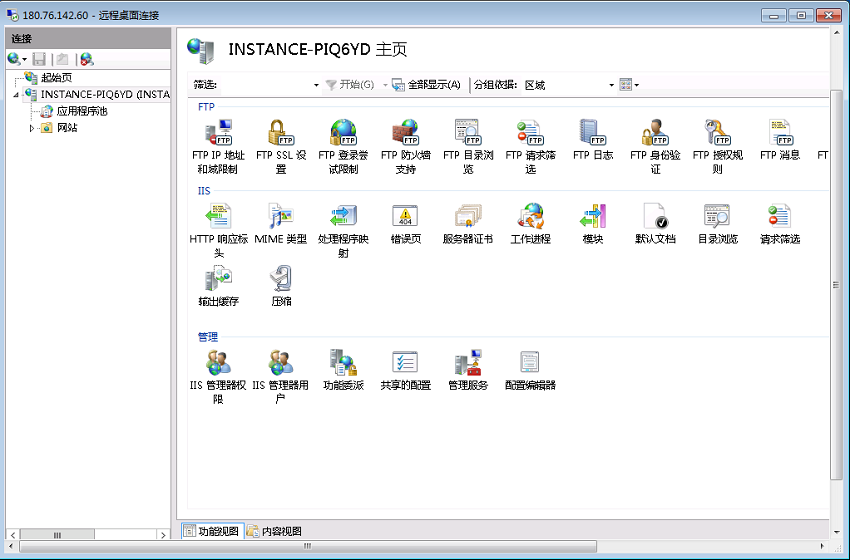Open 管理服务 feature
This screenshot has width=850, height=560.
pyautogui.click(x=468, y=370)
